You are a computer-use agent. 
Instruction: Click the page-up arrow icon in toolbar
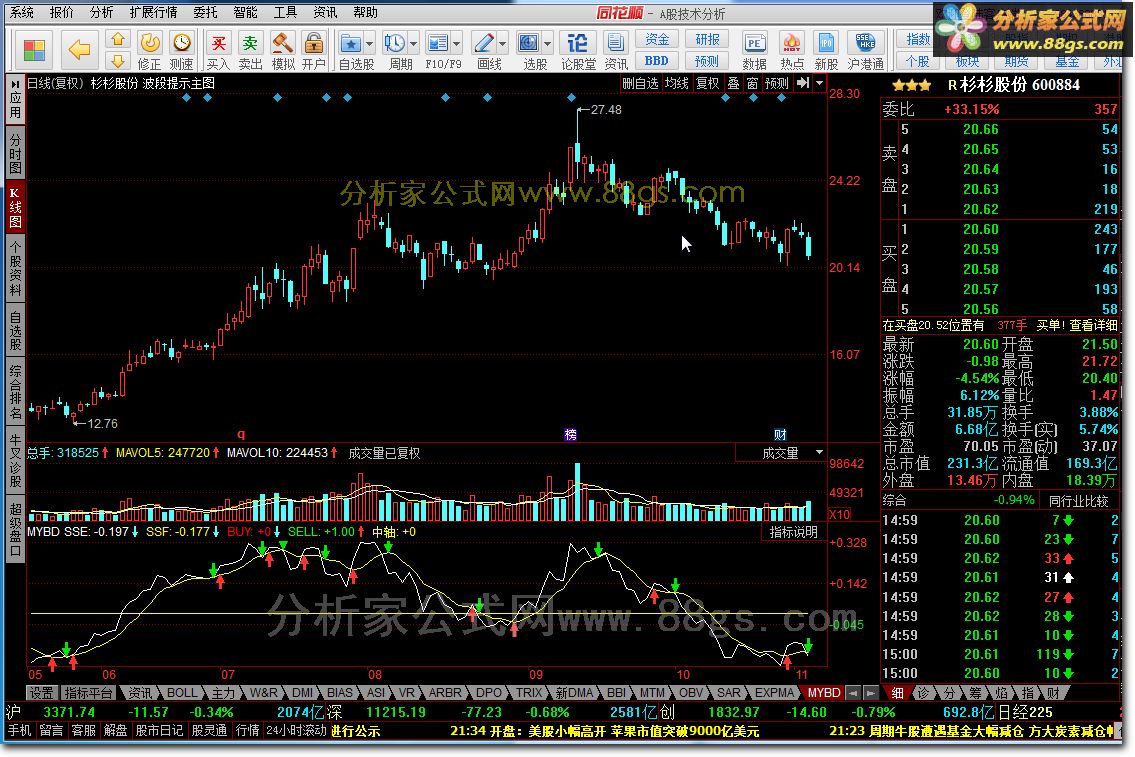click(118, 39)
